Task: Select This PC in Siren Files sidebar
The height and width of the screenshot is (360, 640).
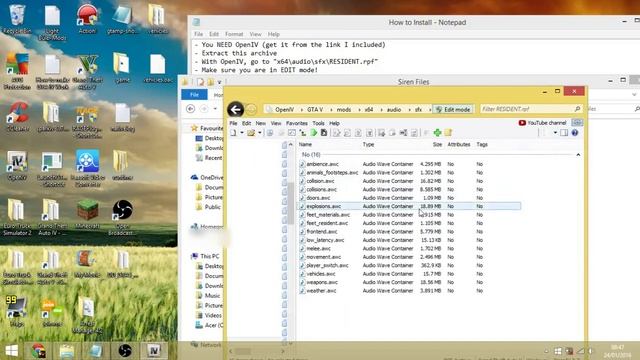Action: coord(205,256)
